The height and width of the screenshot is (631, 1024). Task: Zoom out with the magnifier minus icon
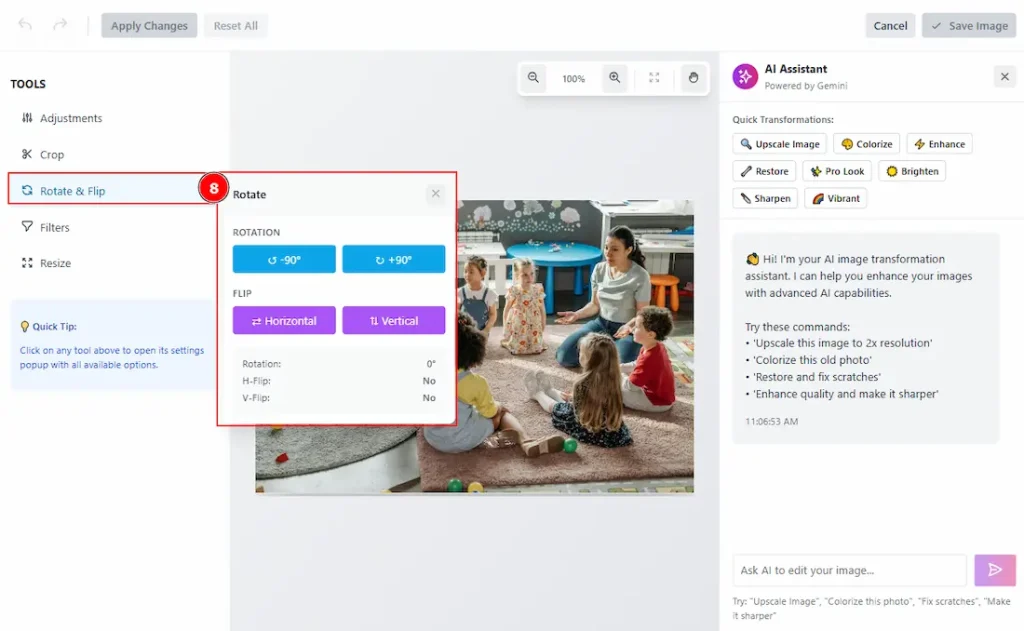(x=534, y=78)
